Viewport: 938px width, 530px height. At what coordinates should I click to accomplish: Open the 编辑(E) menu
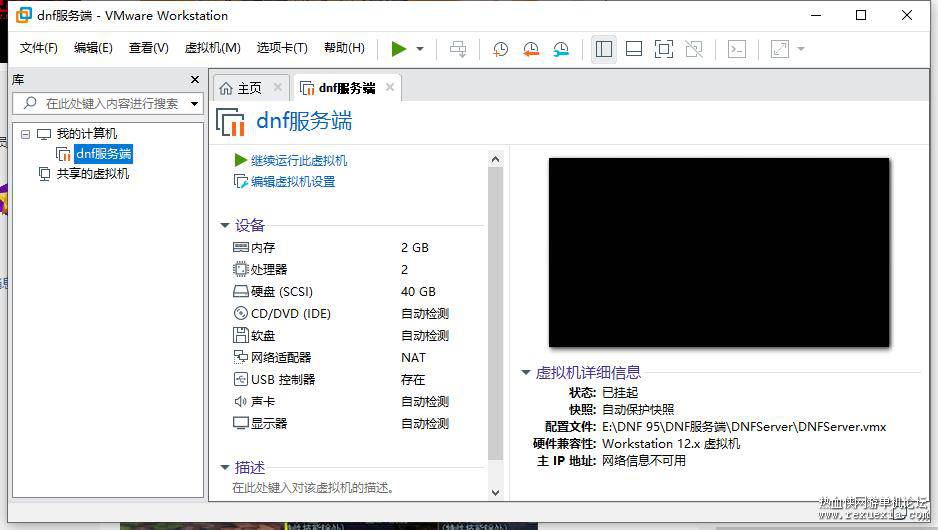pyautogui.click(x=93, y=48)
